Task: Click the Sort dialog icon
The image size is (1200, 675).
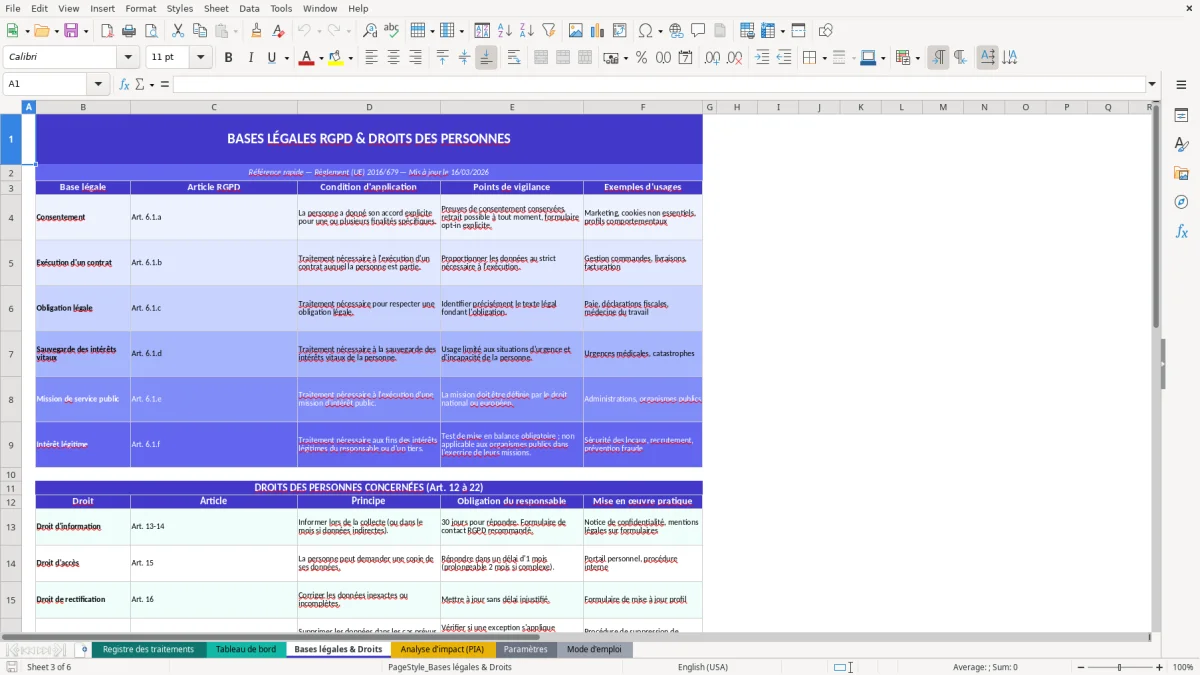Action: coord(482,31)
